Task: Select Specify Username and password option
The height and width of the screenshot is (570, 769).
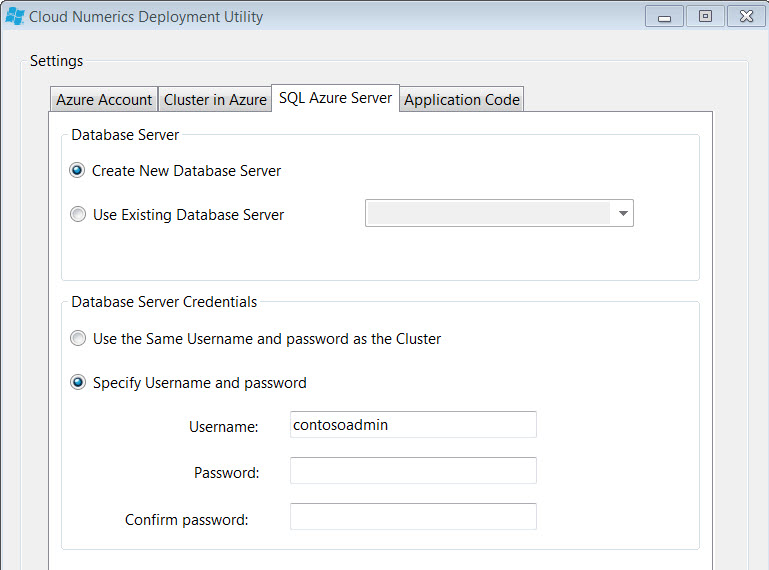Action: tap(77, 382)
